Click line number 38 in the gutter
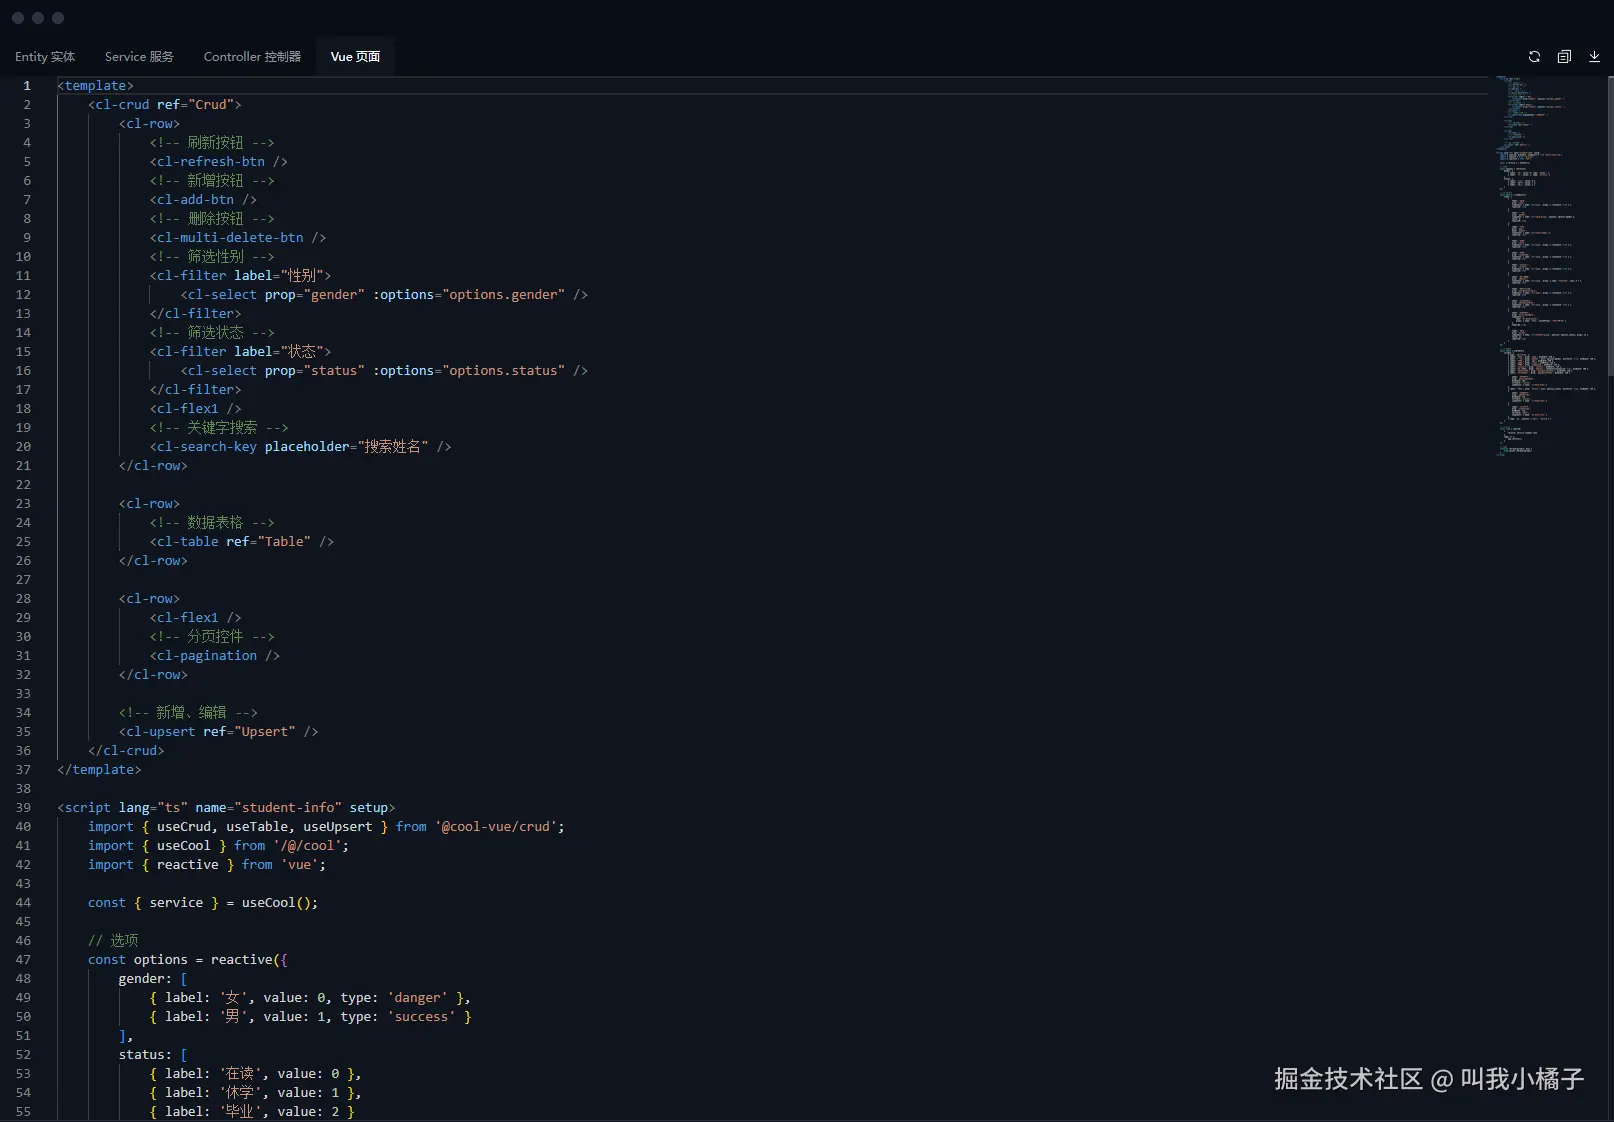The height and width of the screenshot is (1122, 1614). [x=23, y=789]
